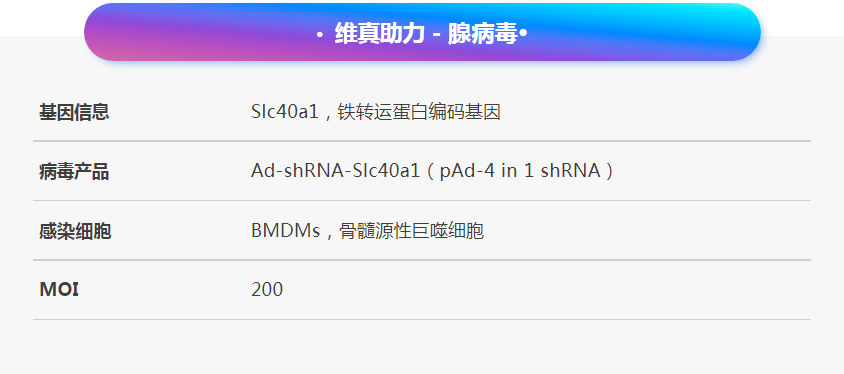Screen dimensions: 844x374
Task: Click the MOI value 200
Action: pos(267,290)
